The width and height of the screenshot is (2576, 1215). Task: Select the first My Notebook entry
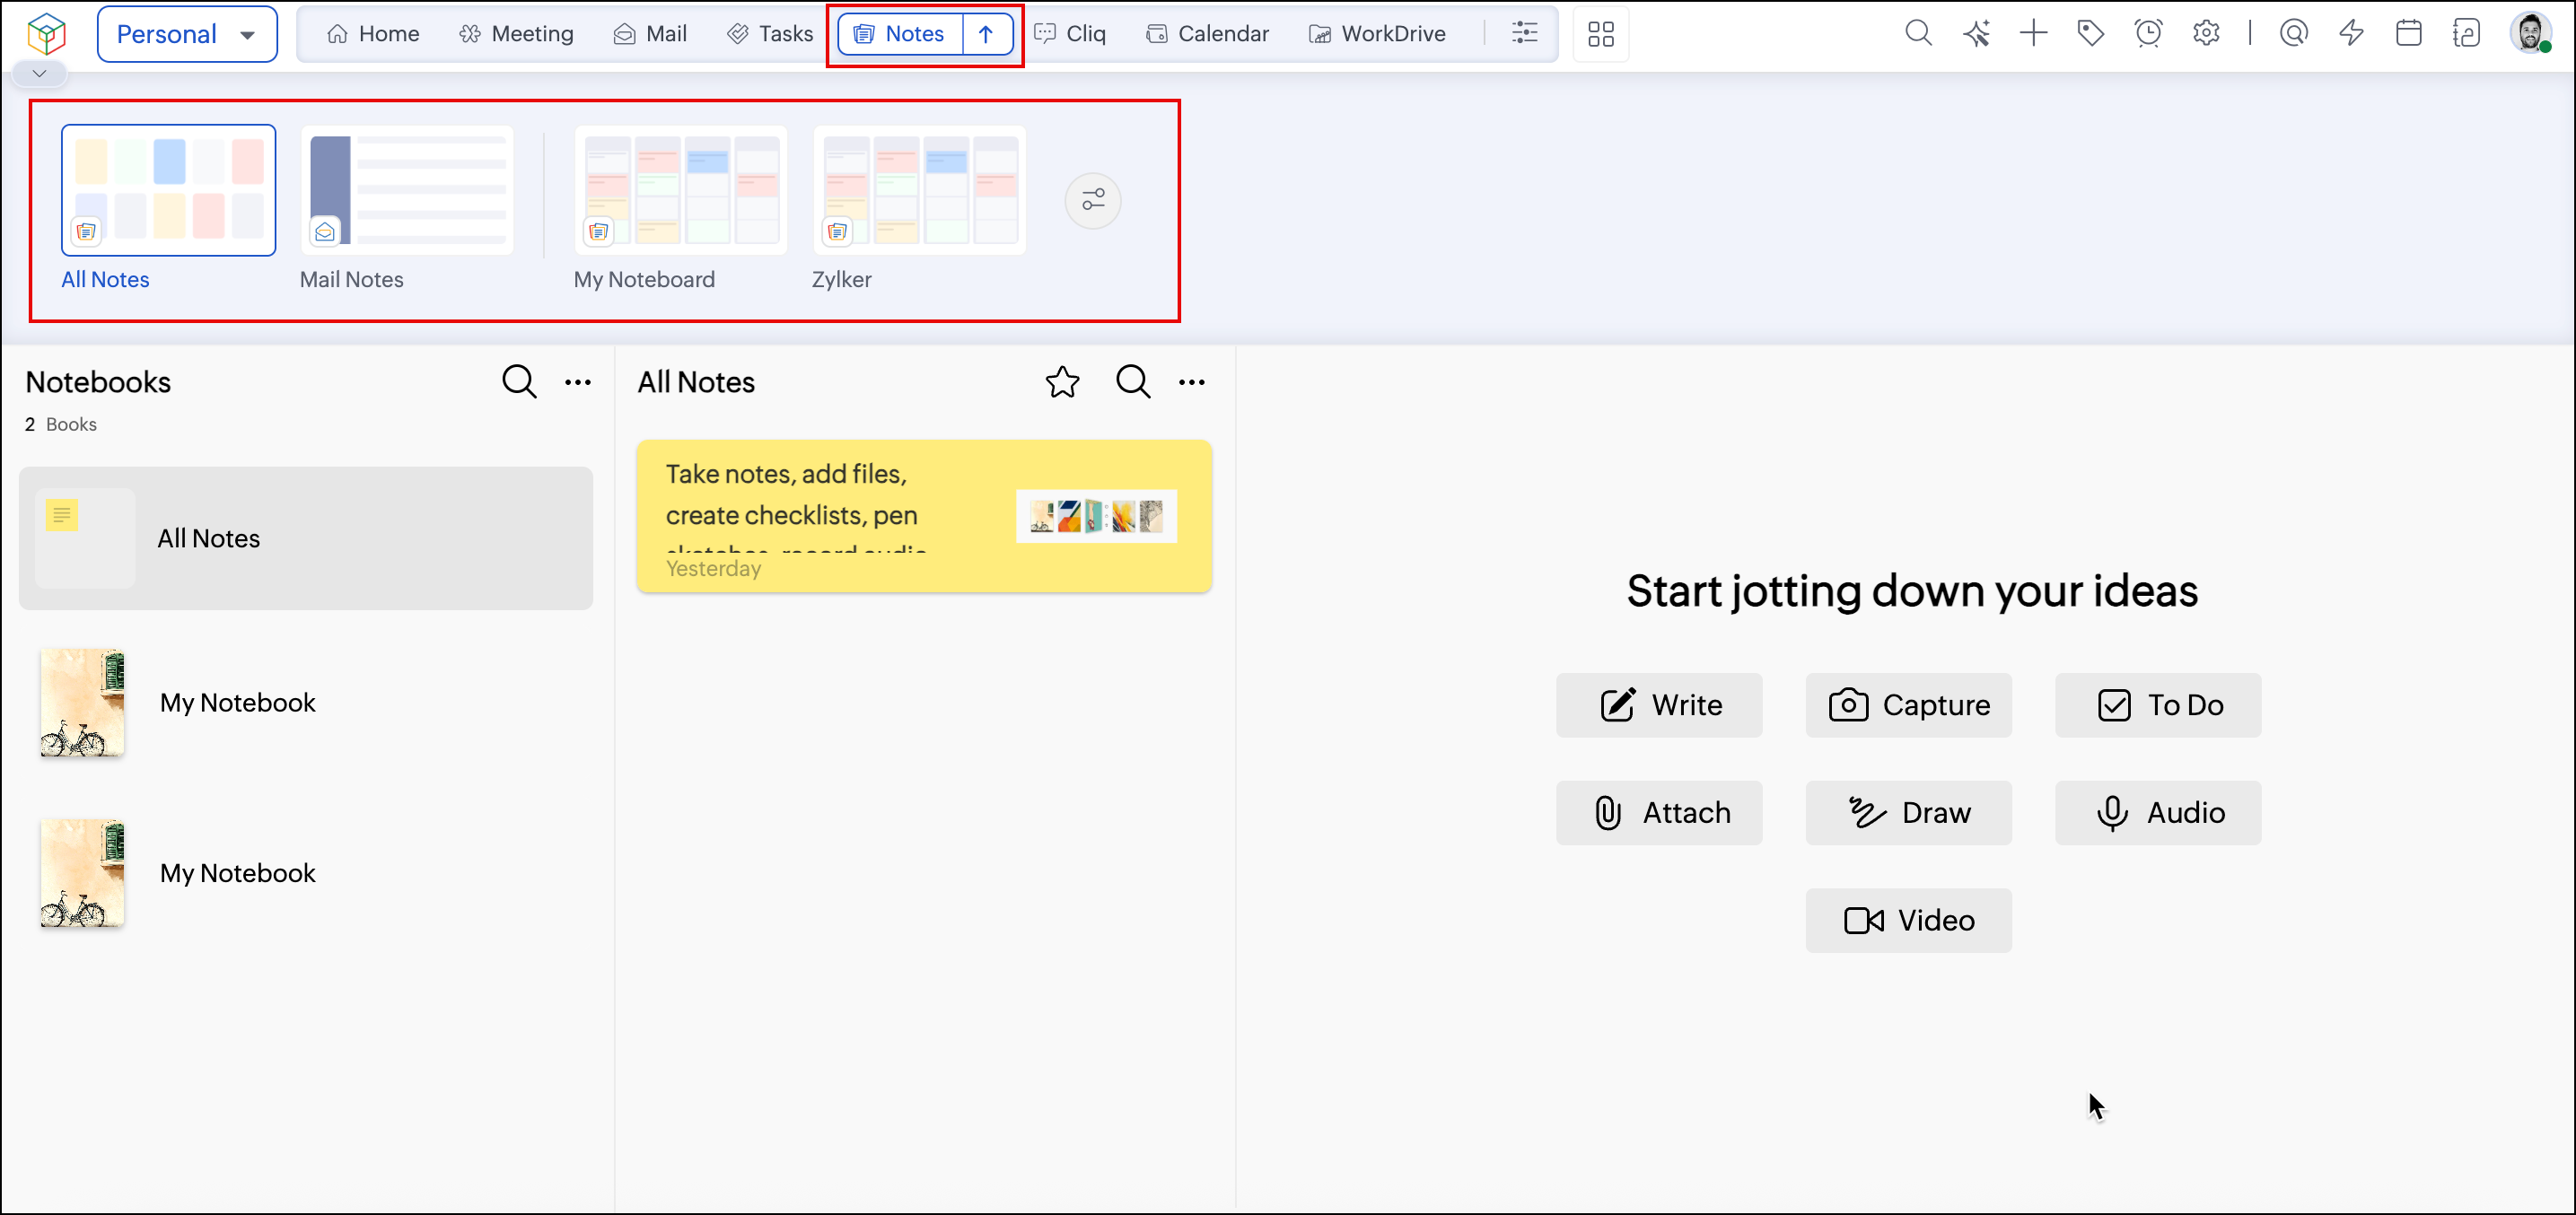click(237, 703)
